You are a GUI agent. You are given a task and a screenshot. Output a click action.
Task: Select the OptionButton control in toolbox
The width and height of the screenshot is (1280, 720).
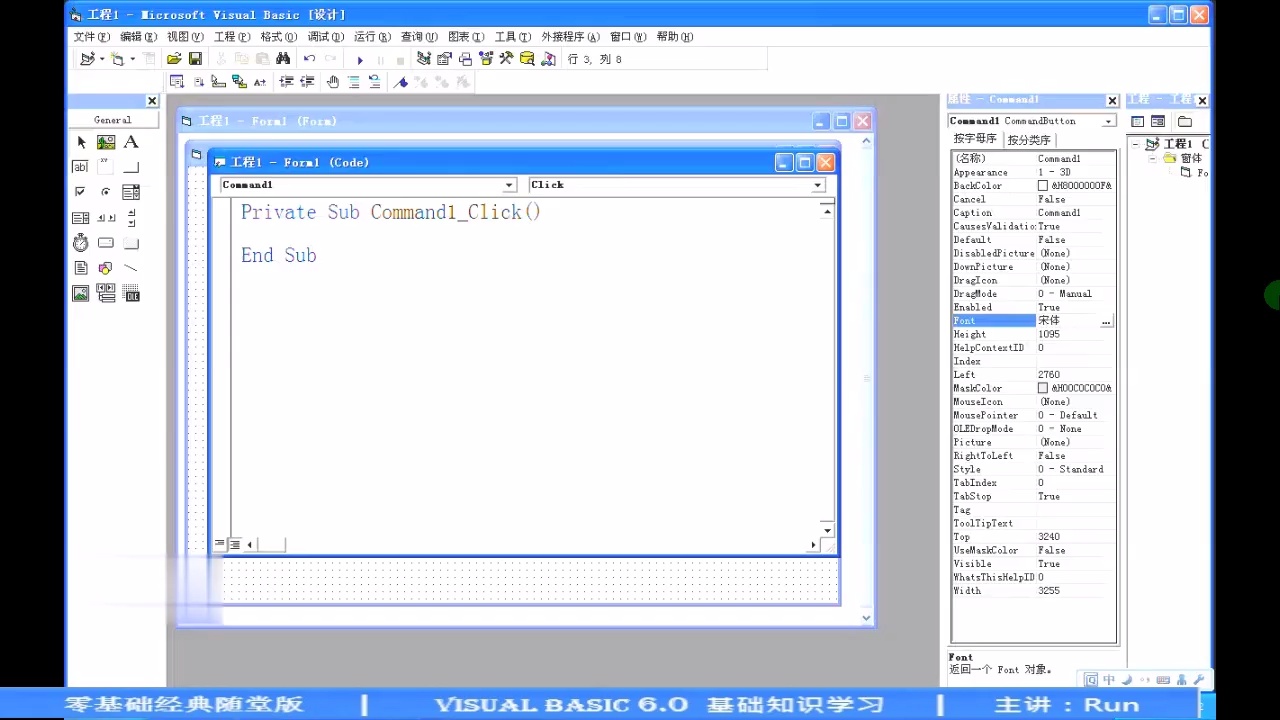[106, 192]
